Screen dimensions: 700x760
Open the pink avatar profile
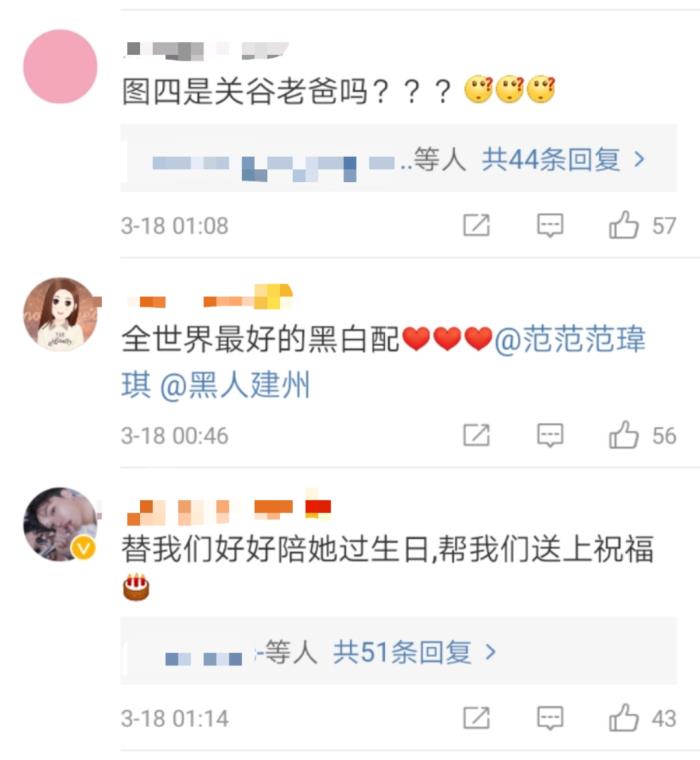pyautogui.click(x=60, y=66)
